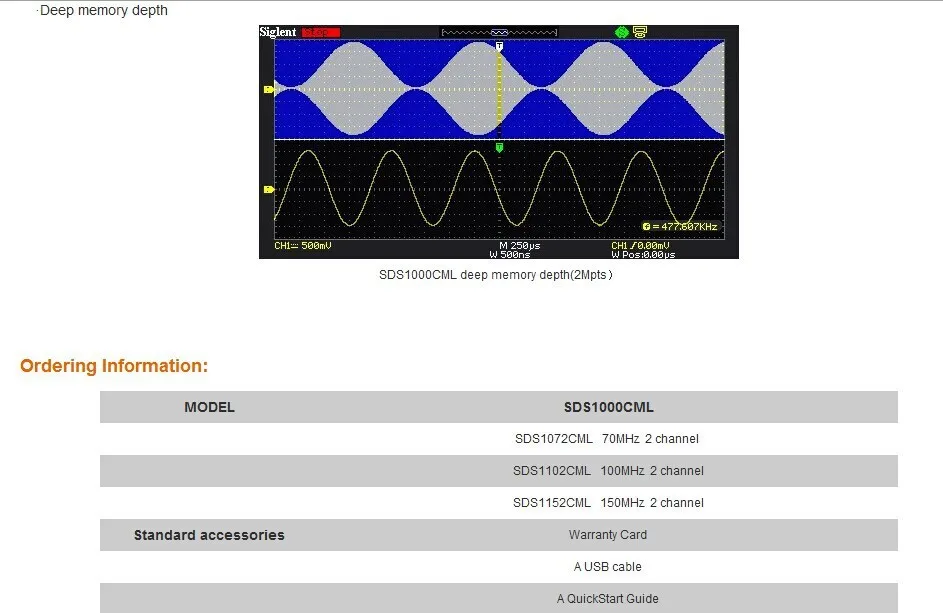Image resolution: width=943 pixels, height=613 pixels.
Task: Click the green T trigger marker in lower waveform
Action: (x=499, y=147)
